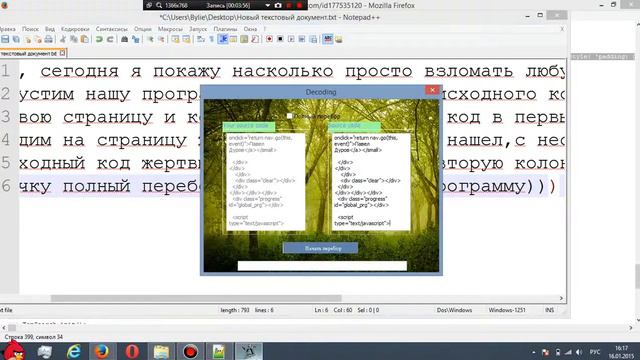Click the Paste clipboard toolbar icon

(84, 39)
